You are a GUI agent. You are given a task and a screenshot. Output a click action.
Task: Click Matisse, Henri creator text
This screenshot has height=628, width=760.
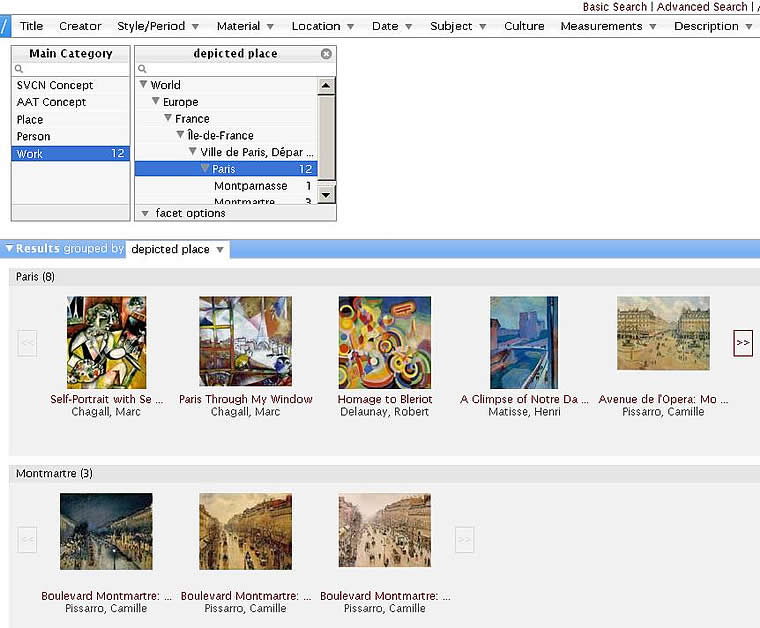pos(524,411)
